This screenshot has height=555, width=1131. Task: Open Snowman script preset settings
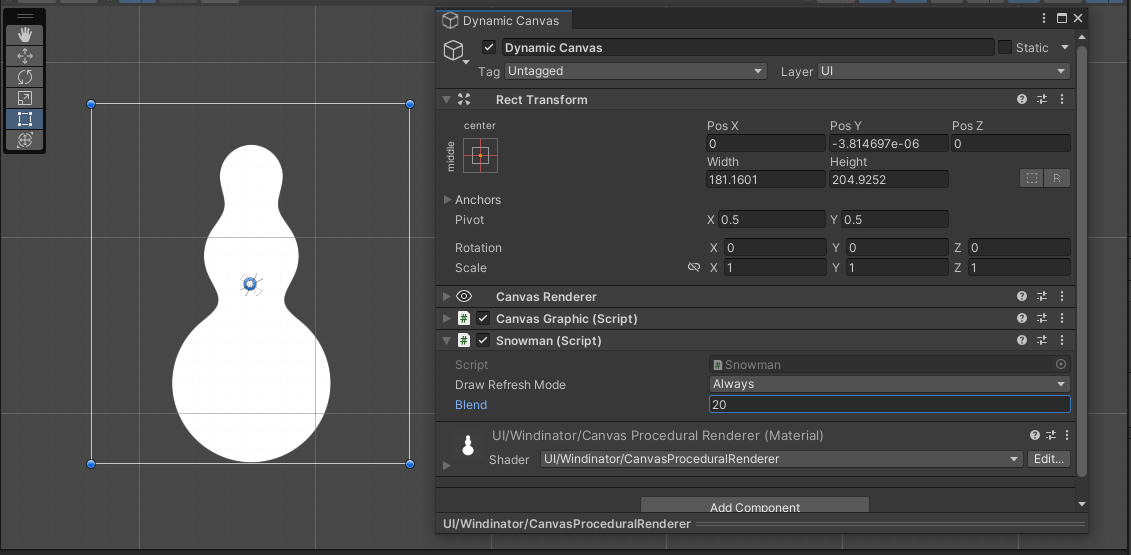point(1042,340)
